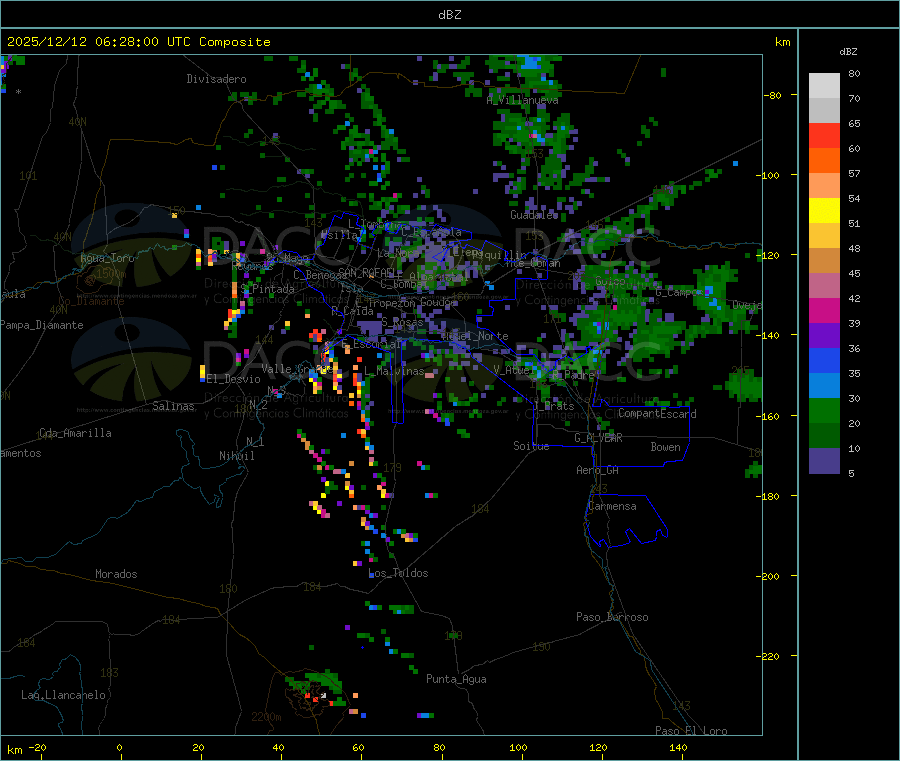Click the Pampa_Diamante label
The width and height of the screenshot is (900, 761).
point(42,325)
